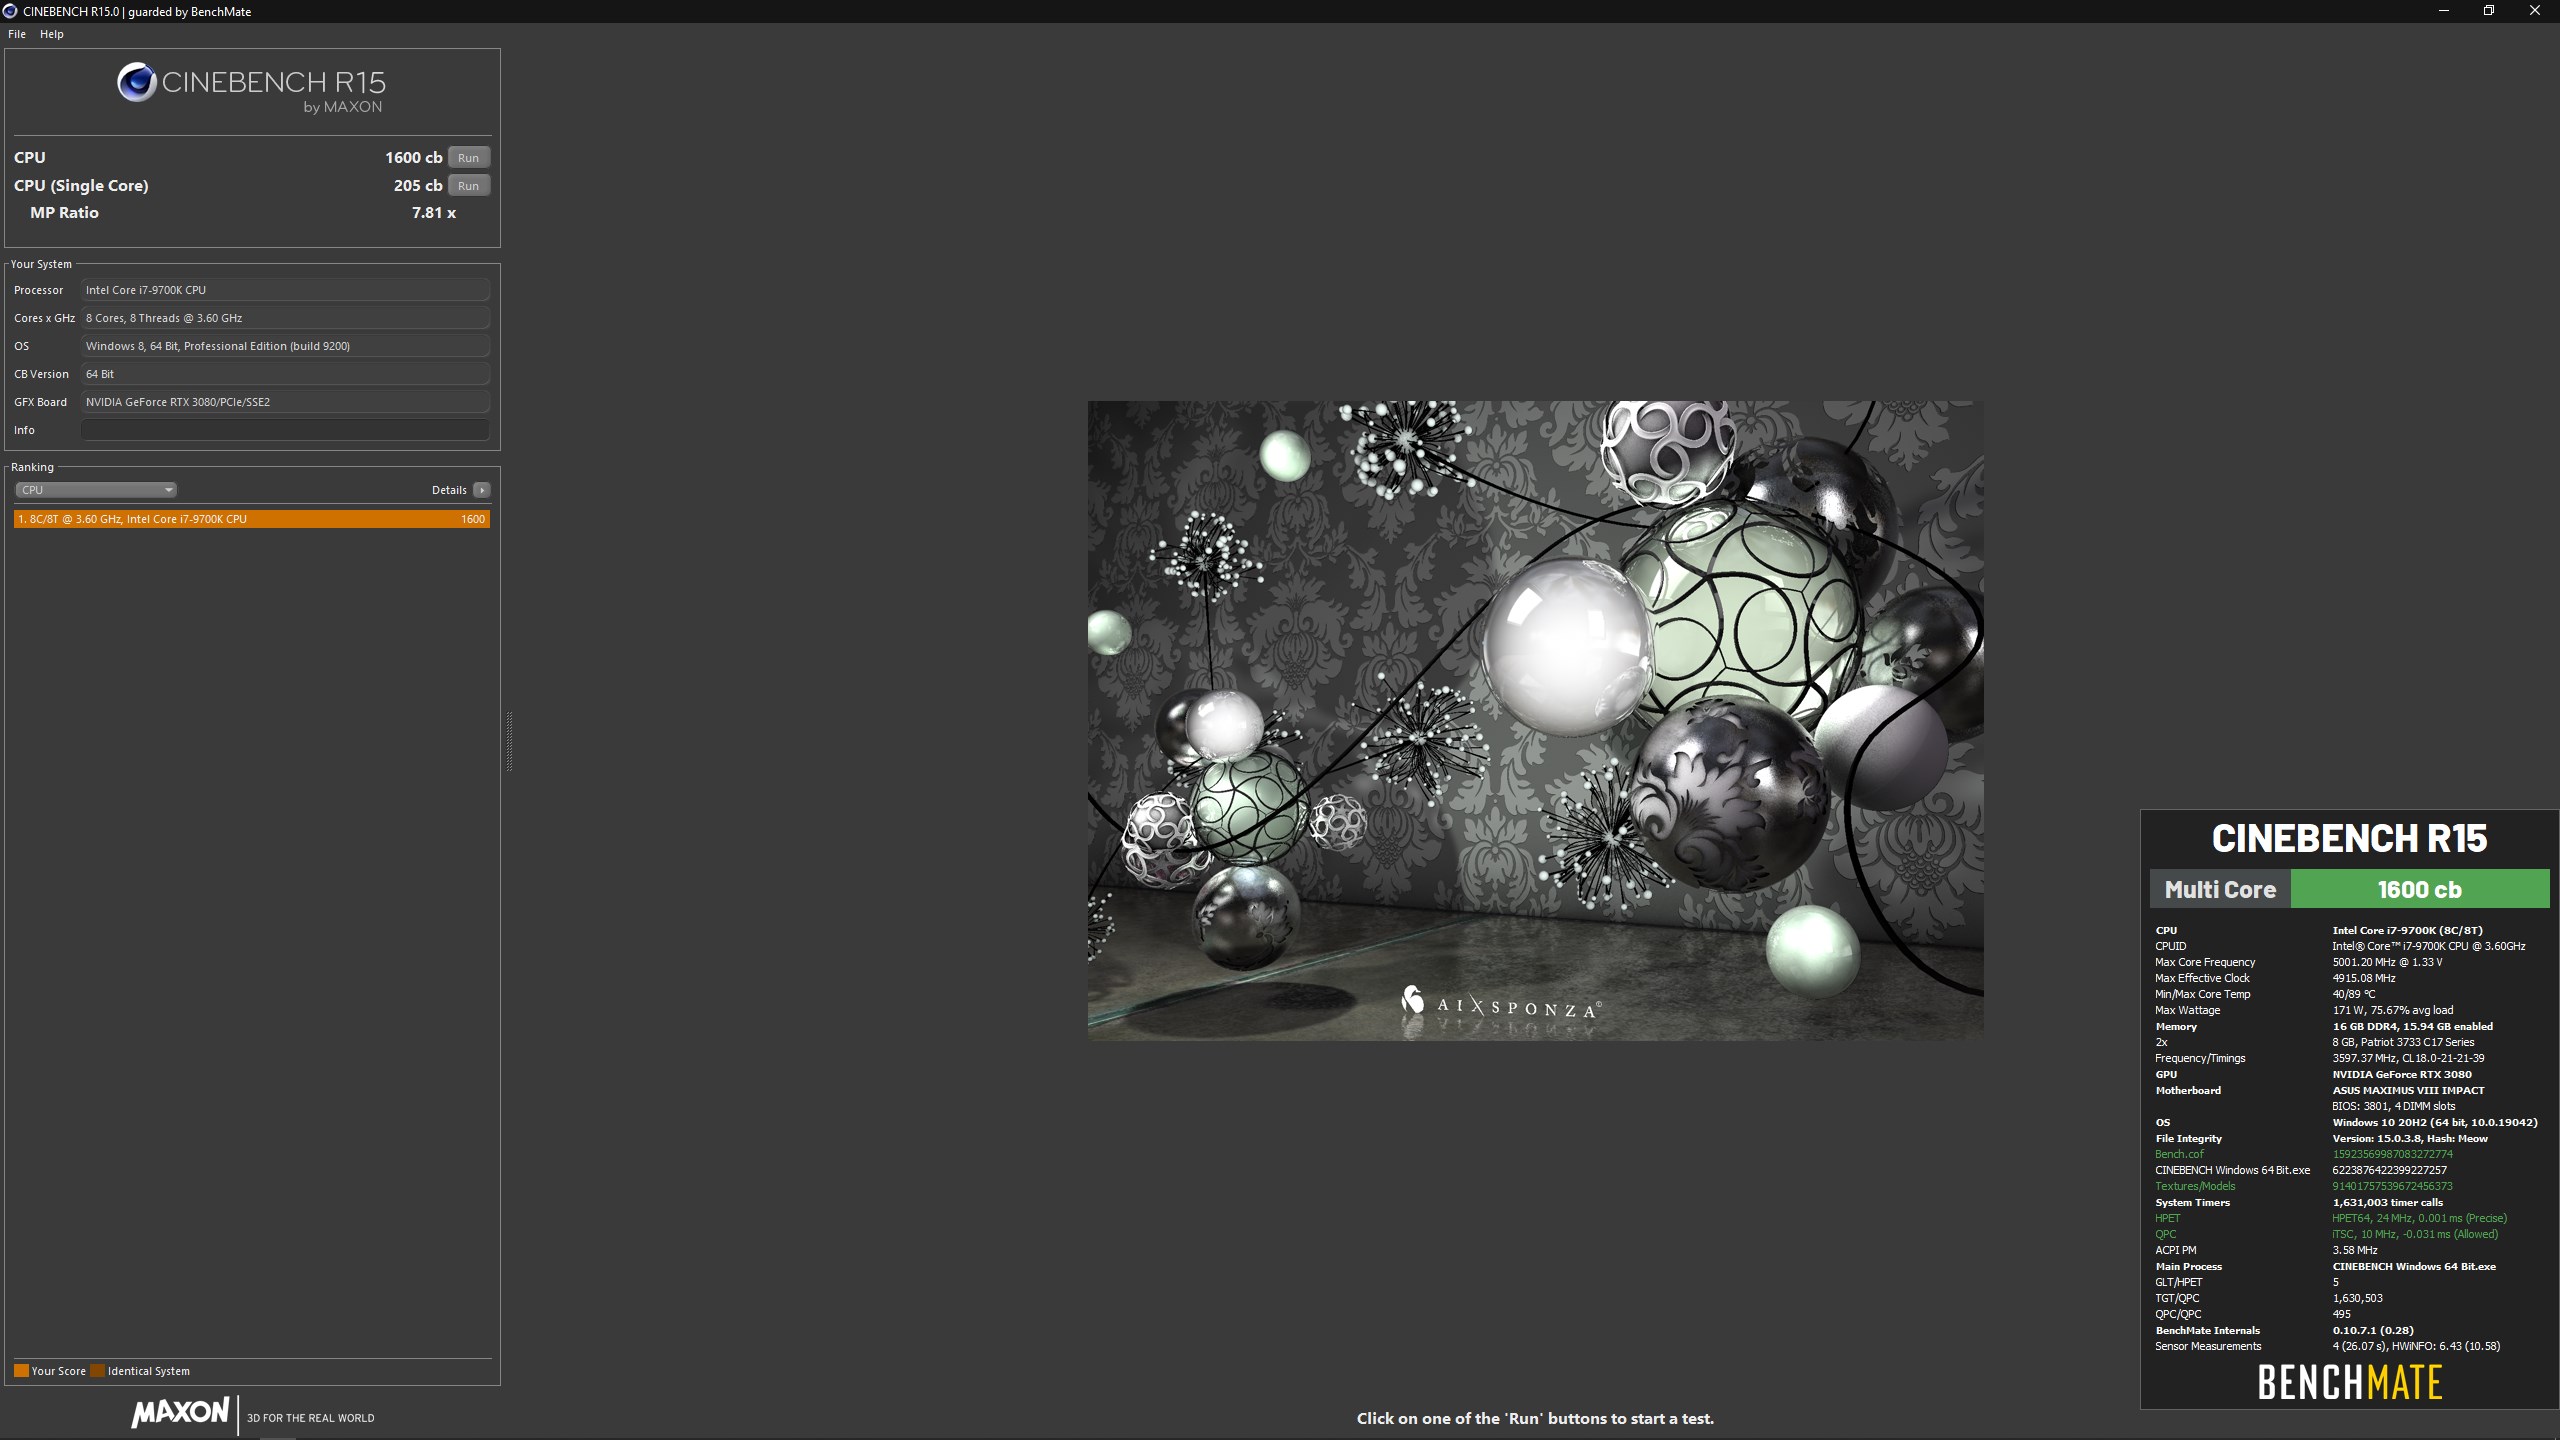2560x1440 pixels.
Task: Close the Cinebench window
Action: click(2535, 11)
